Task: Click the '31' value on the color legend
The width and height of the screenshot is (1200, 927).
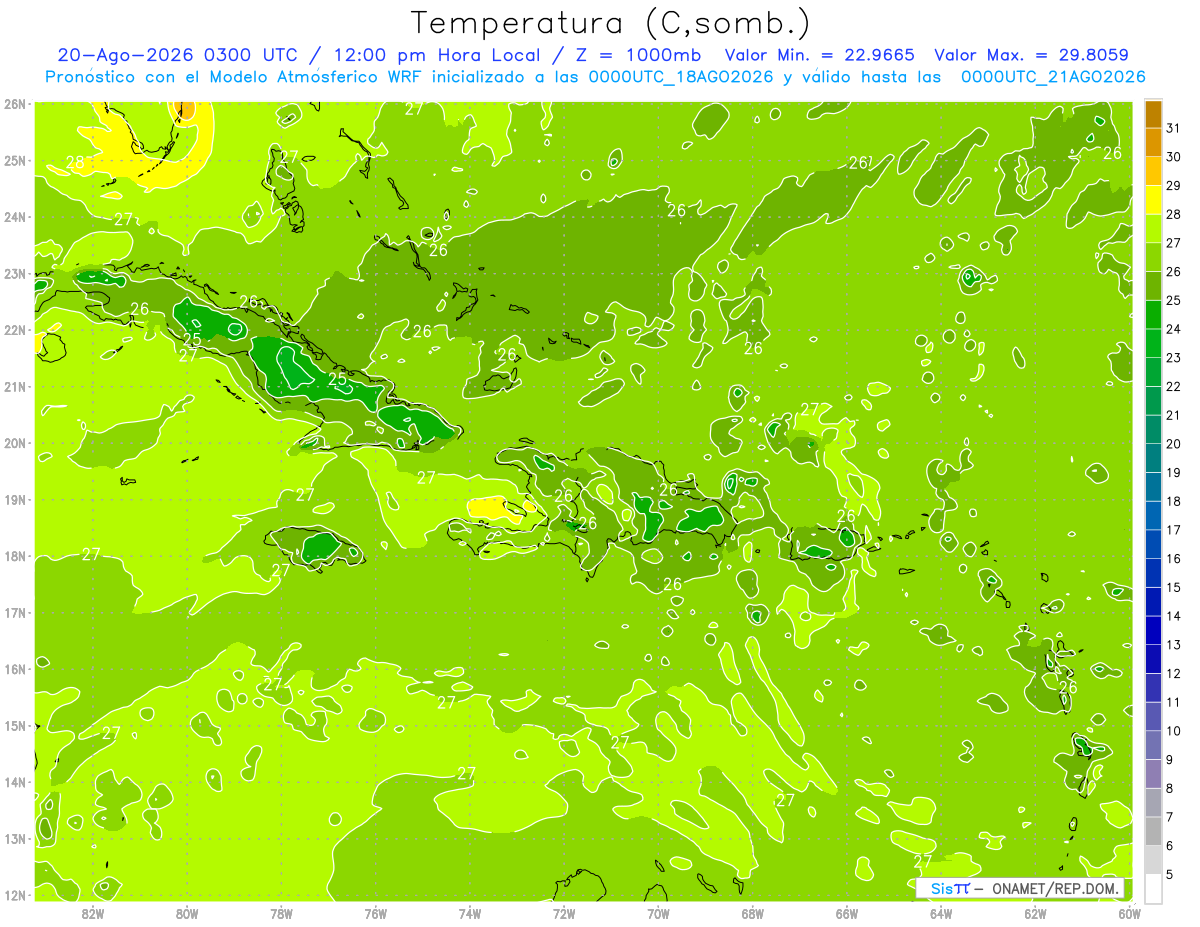Action: coord(1174,128)
